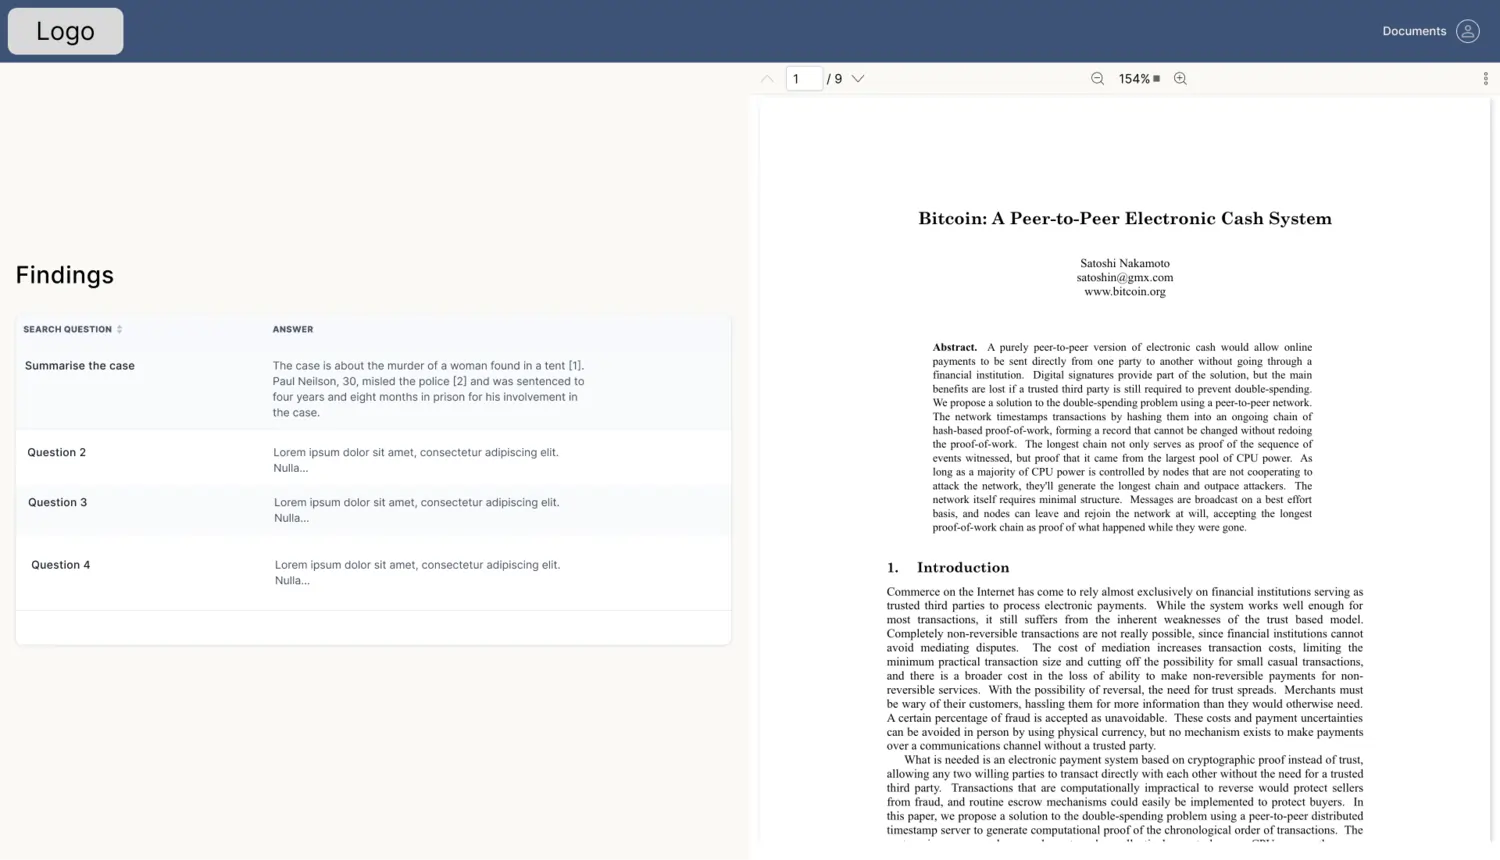Image resolution: width=1500 pixels, height=860 pixels.
Task: Expand the truncated answer for Question 4
Action: tap(292, 581)
